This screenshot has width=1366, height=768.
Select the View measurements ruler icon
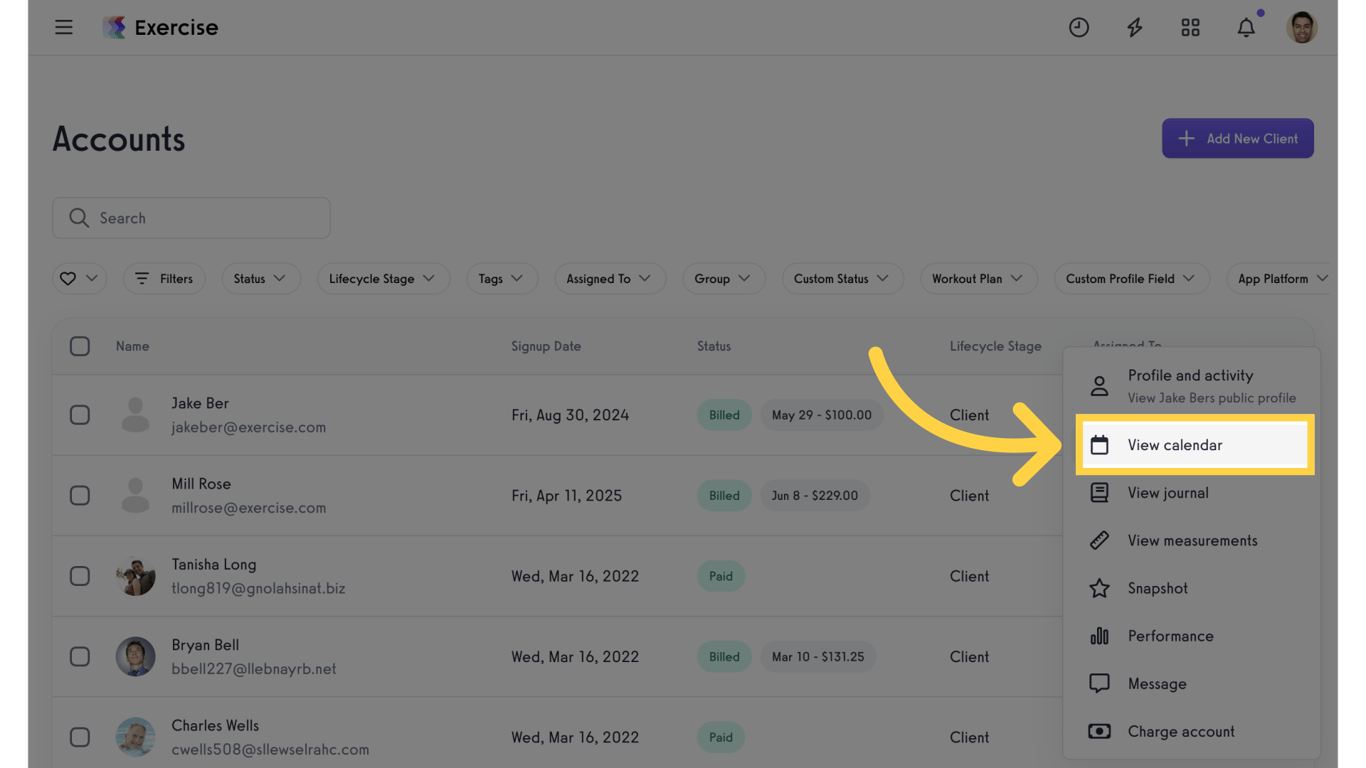pyautogui.click(x=1099, y=540)
